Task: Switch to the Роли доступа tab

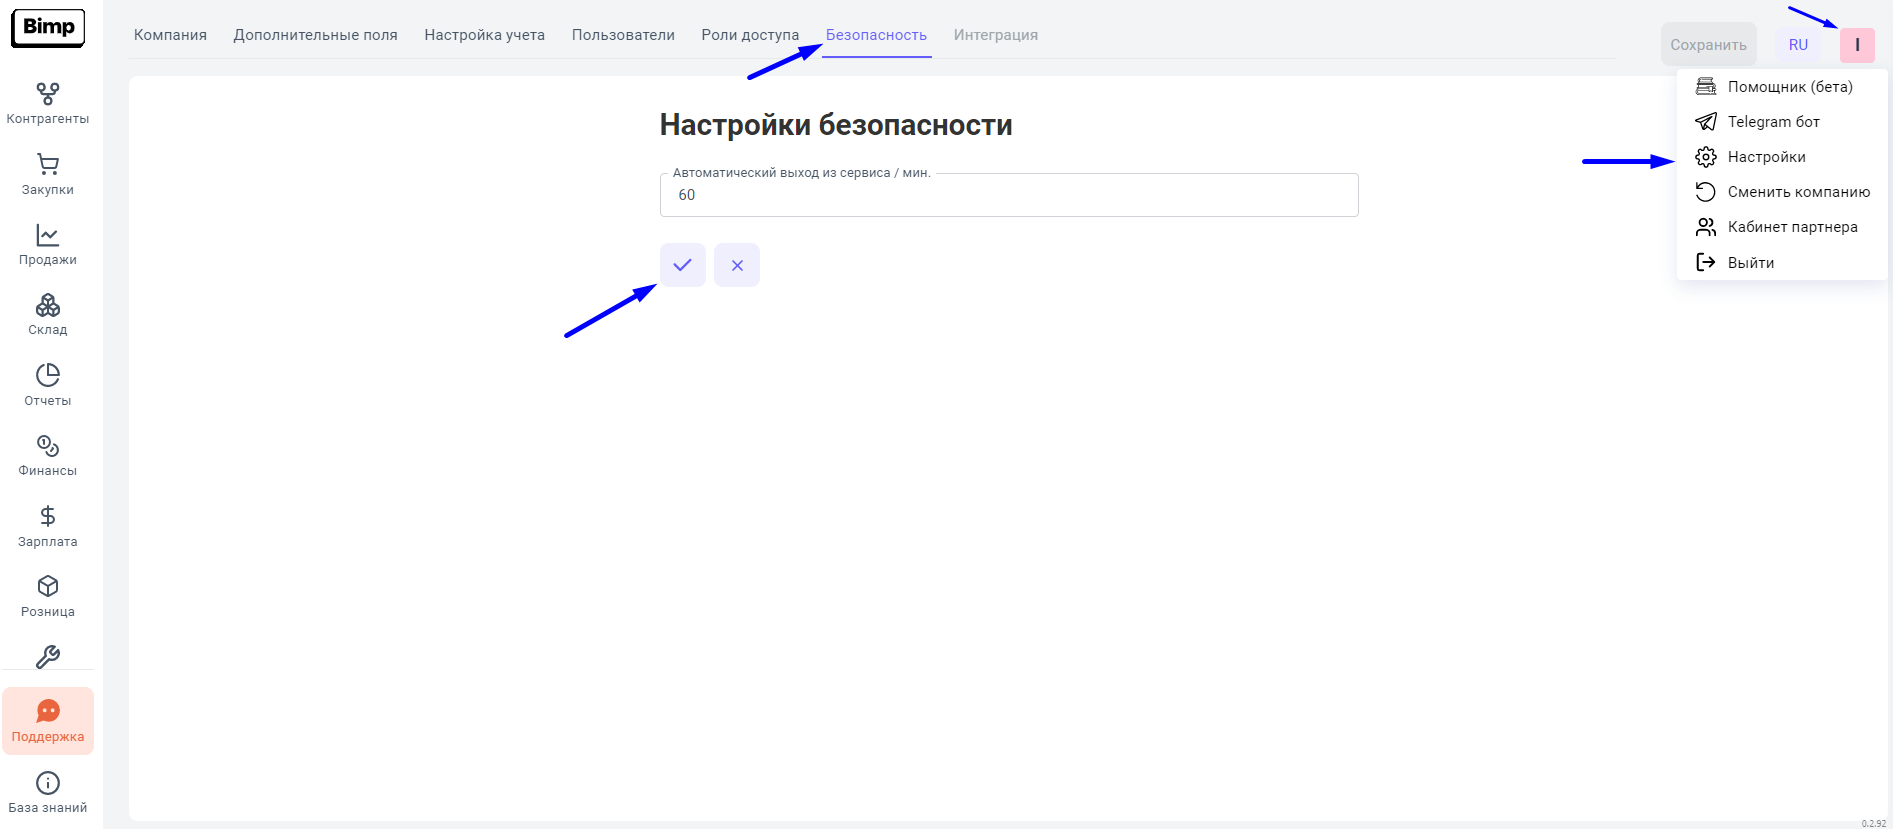Action: [x=750, y=35]
